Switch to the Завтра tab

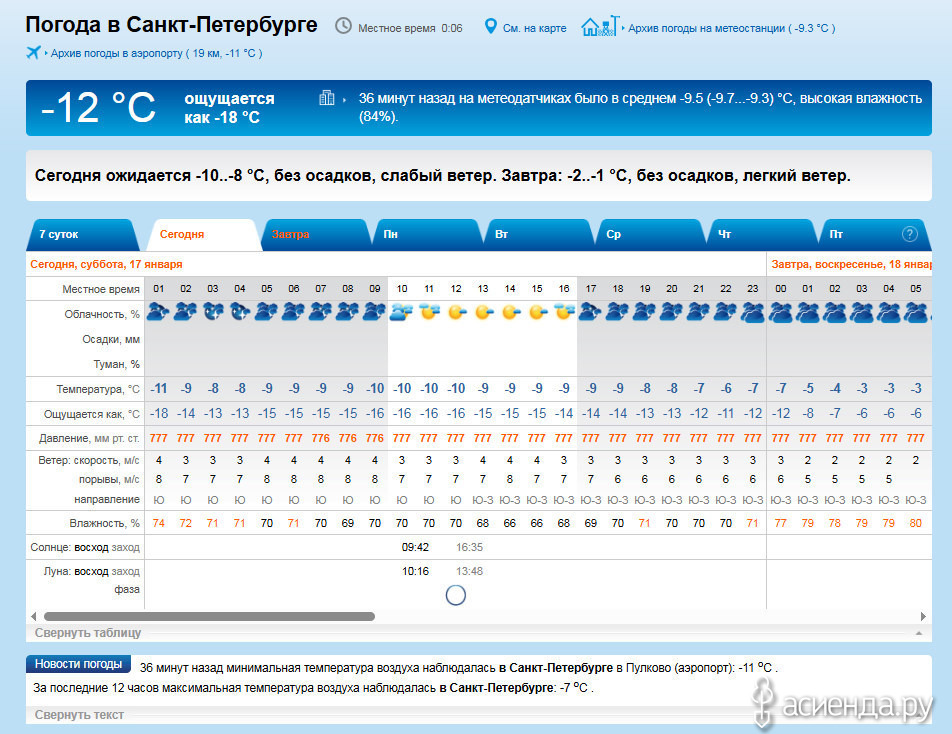pyautogui.click(x=291, y=234)
